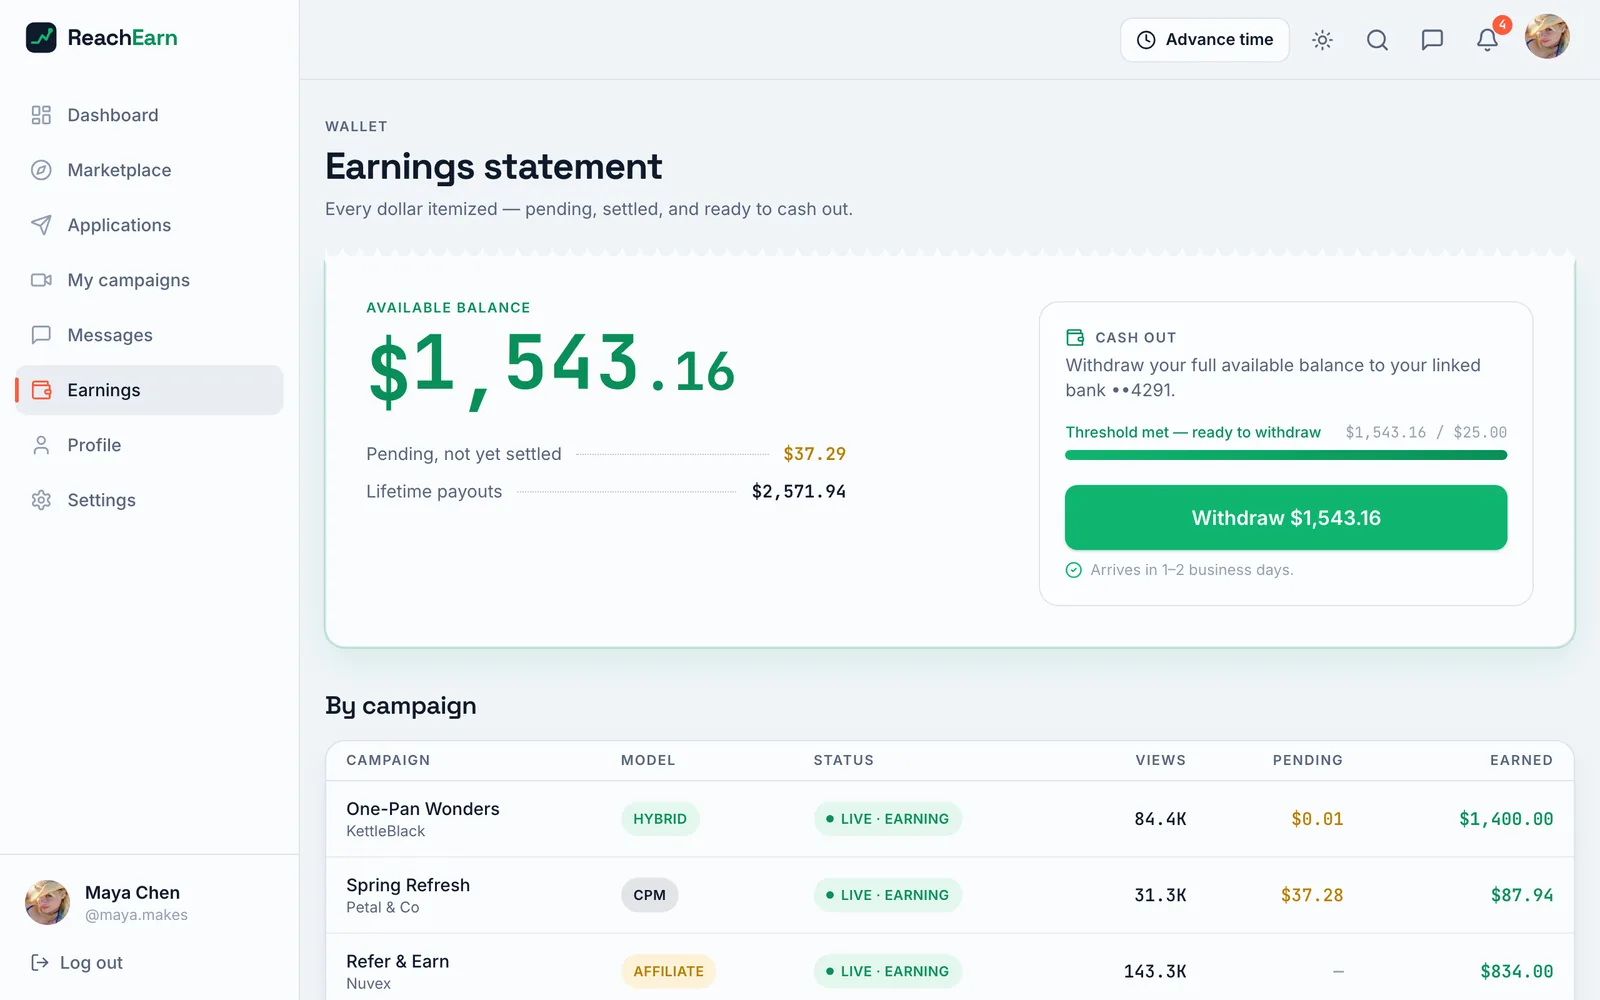Viewport: 1600px width, 1000px height.
Task: Click the checkmark icon beside Arrives in 1–2 days
Action: pos(1074,570)
